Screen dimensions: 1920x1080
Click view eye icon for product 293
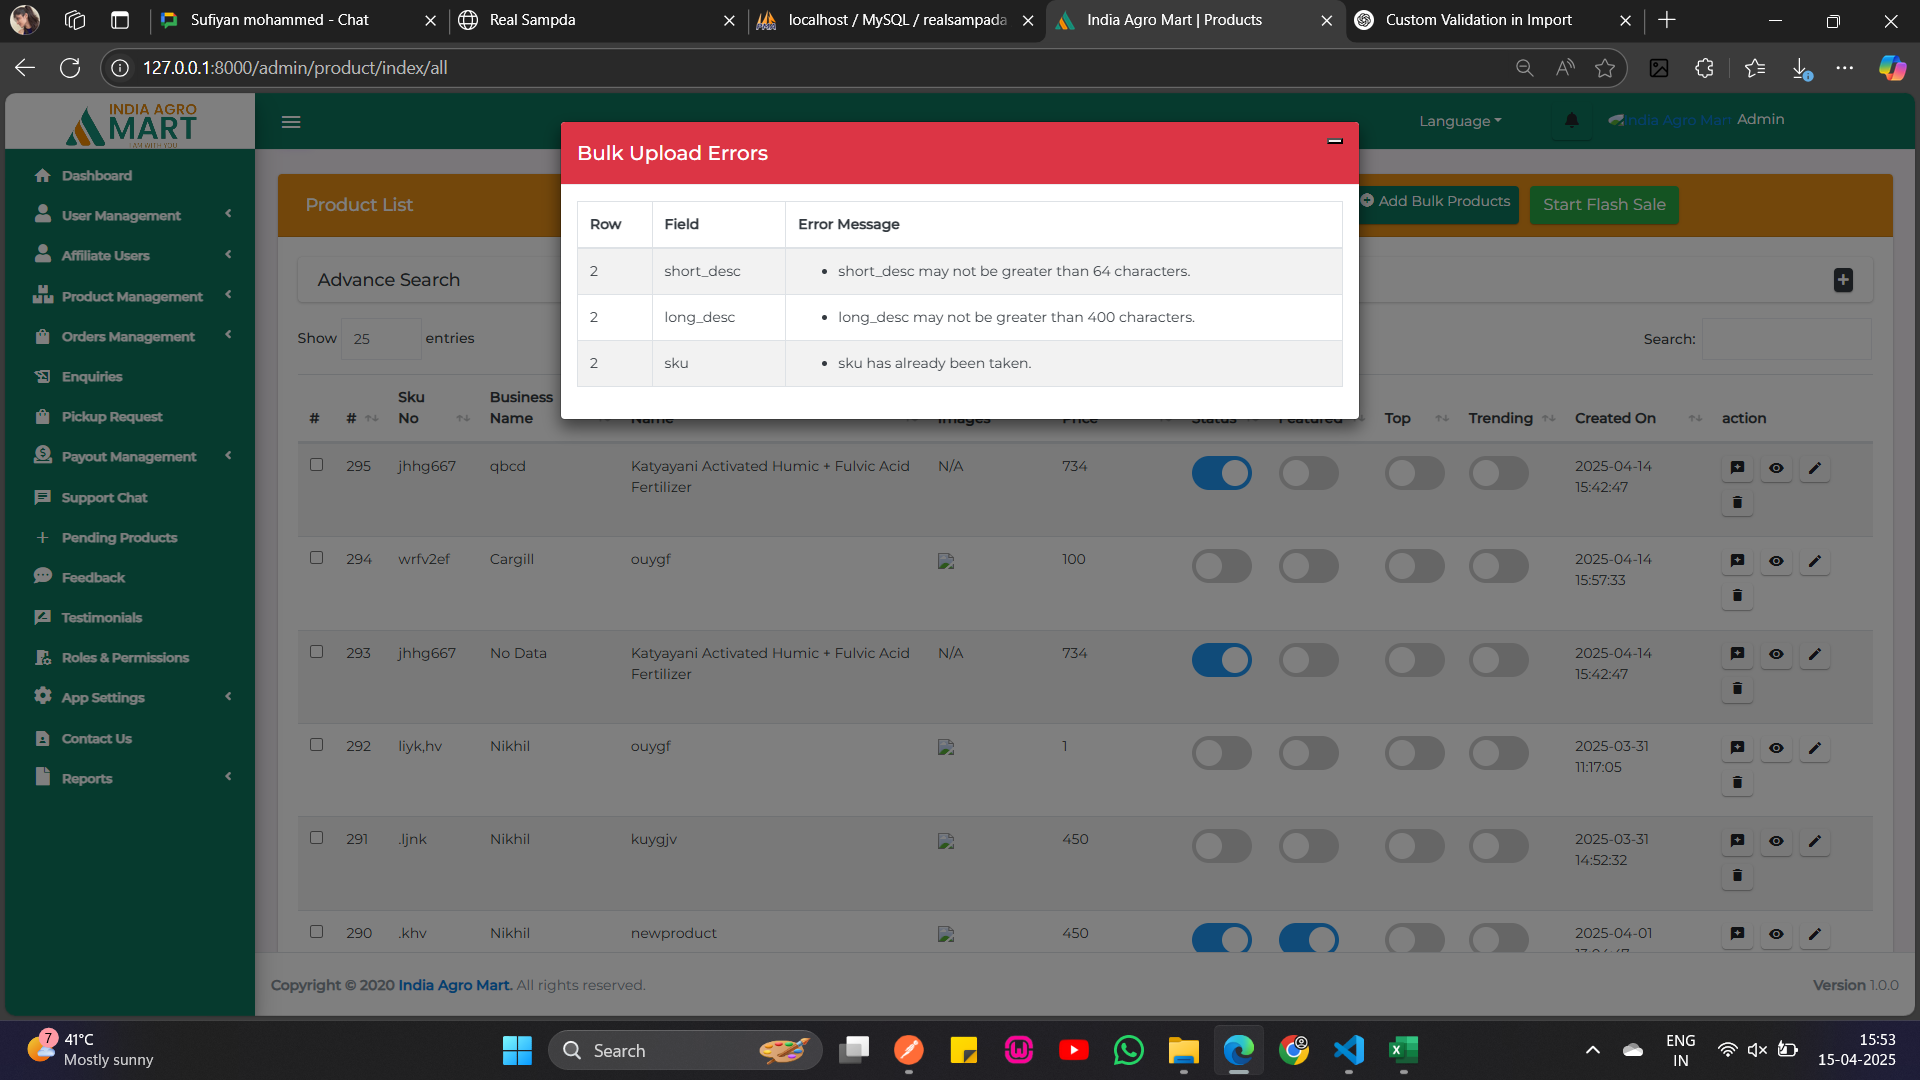(x=1776, y=654)
